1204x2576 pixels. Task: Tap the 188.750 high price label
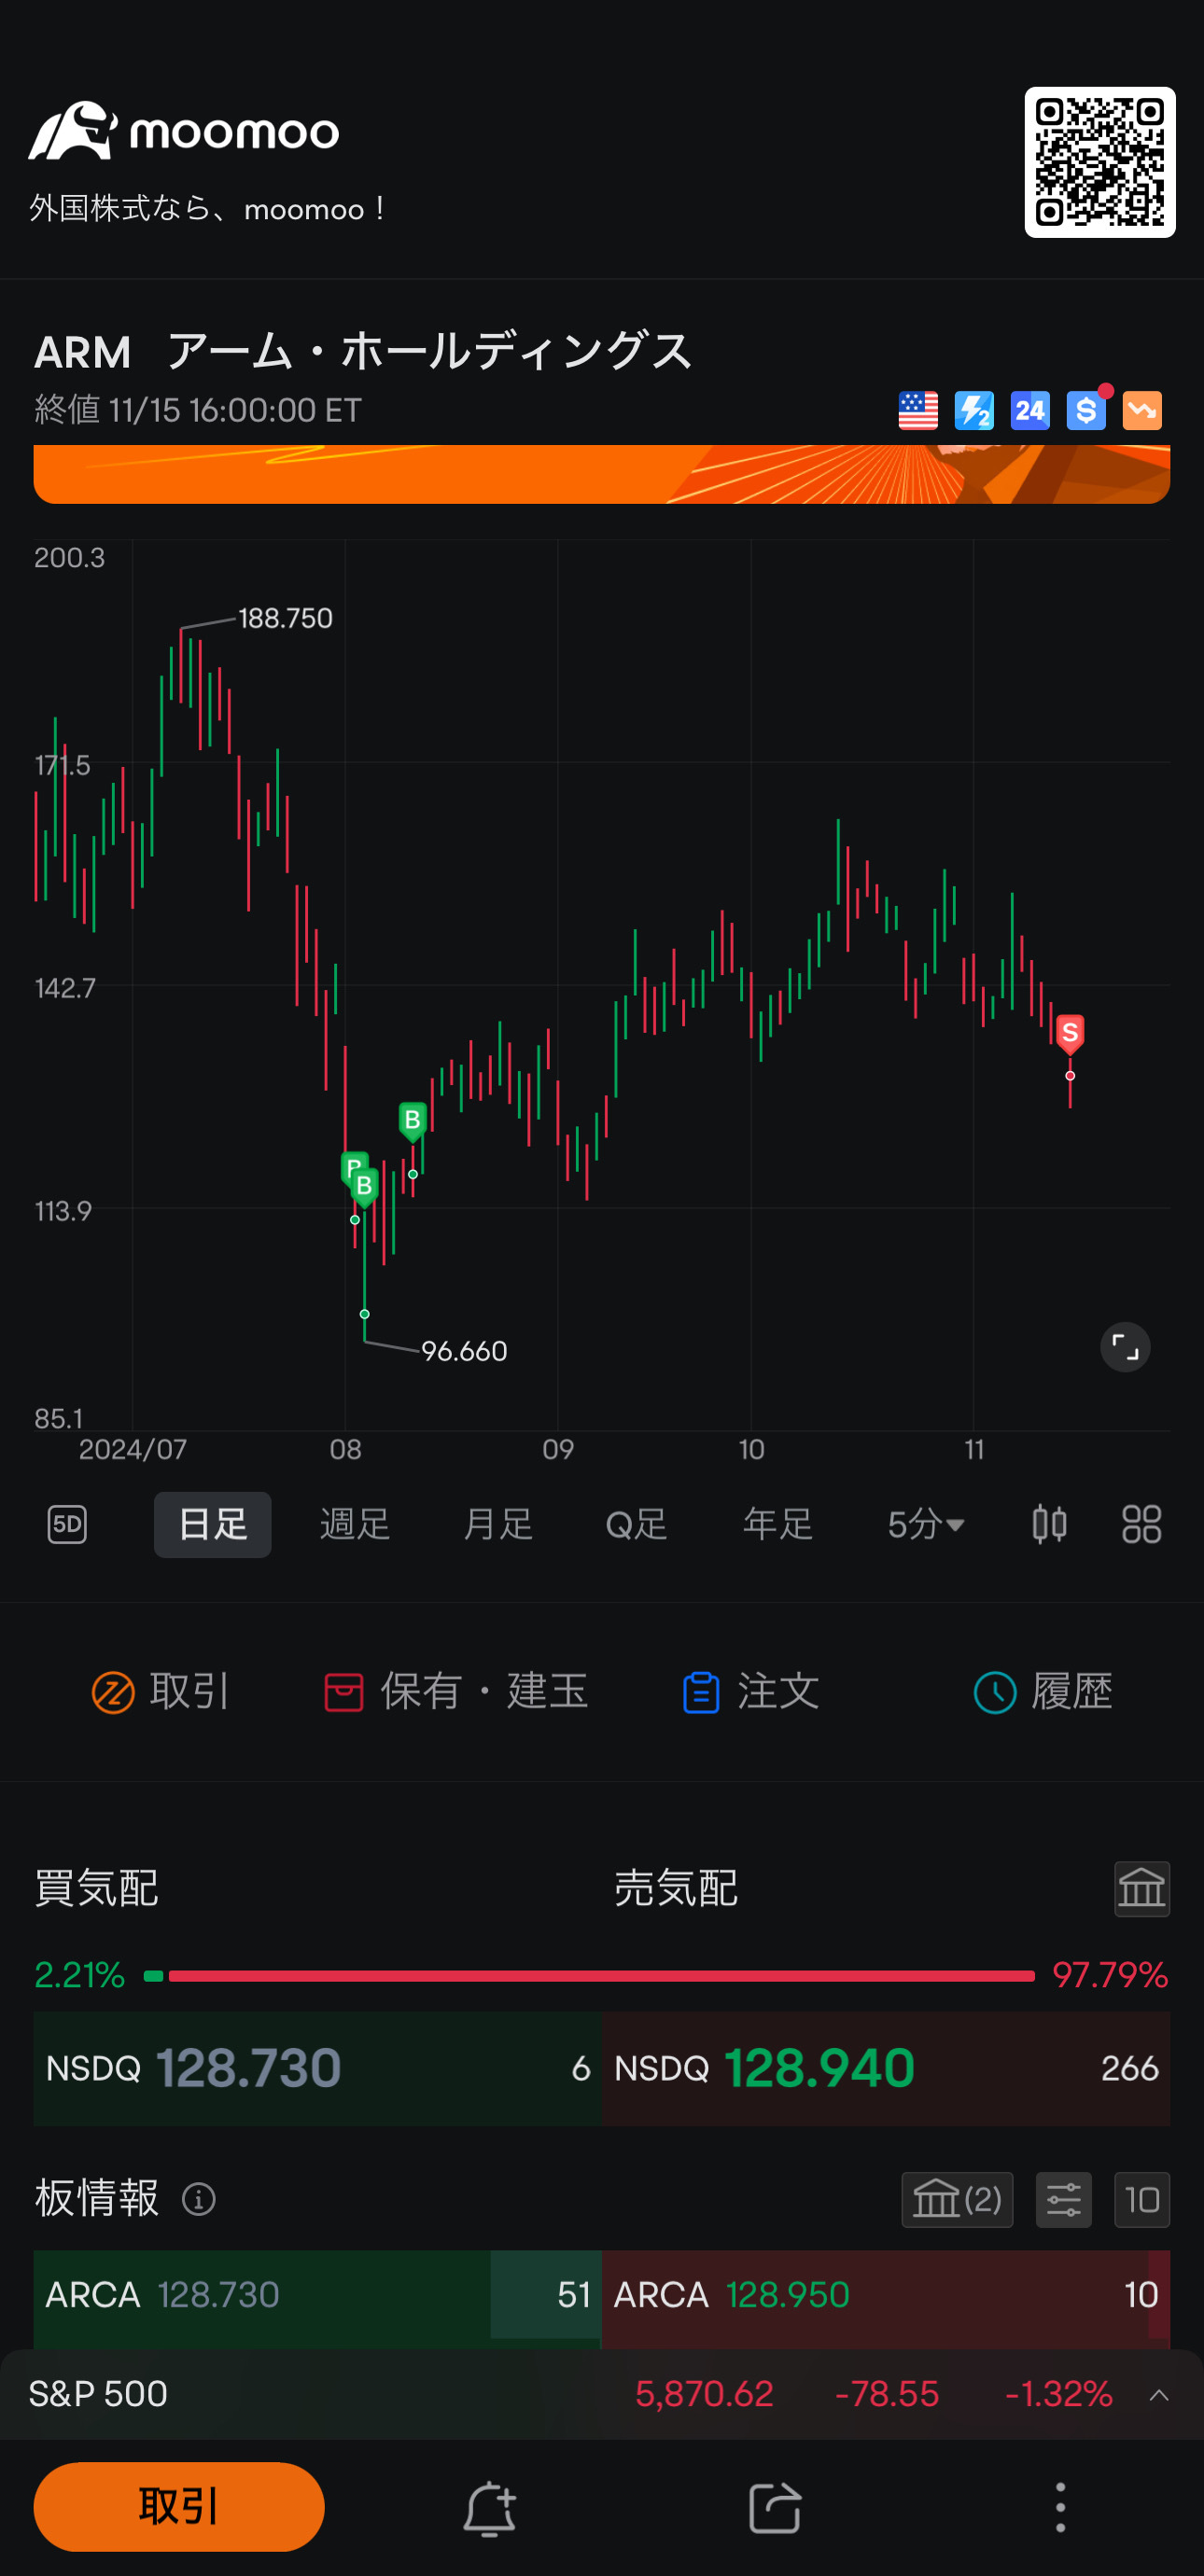(285, 618)
